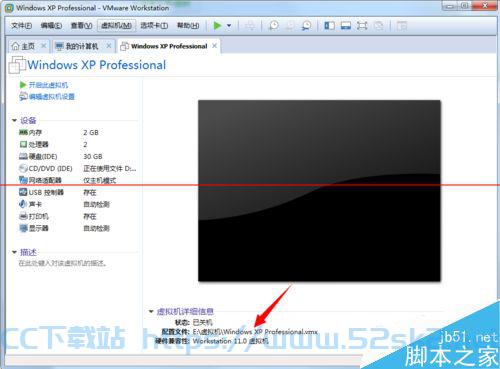Click the black virtual machine preview screen
The height and width of the screenshot is (369, 500).
click(319, 191)
